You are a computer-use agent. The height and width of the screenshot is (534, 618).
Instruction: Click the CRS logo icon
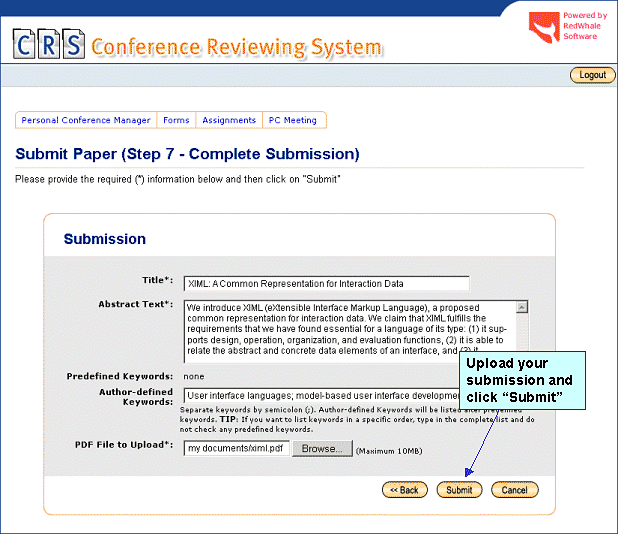48,46
